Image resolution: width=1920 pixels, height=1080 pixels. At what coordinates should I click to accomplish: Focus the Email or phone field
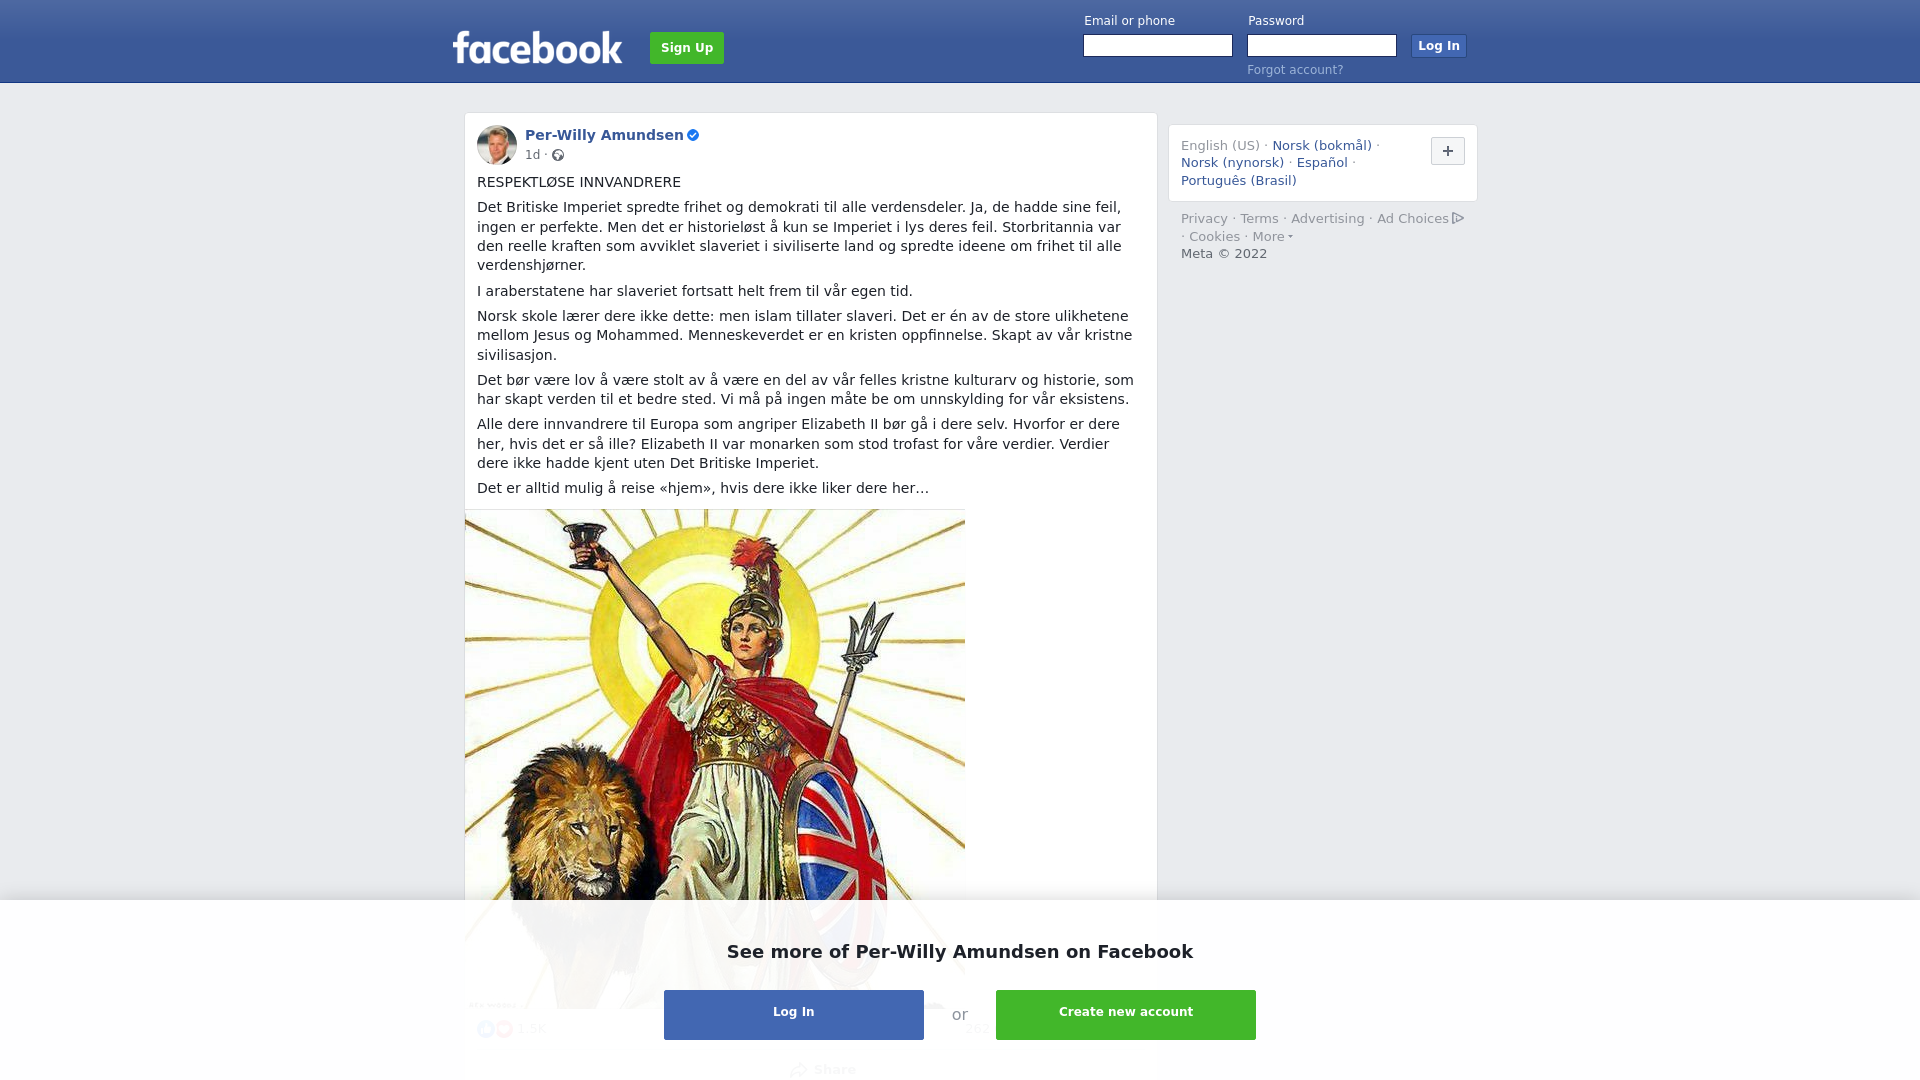click(x=1158, y=46)
